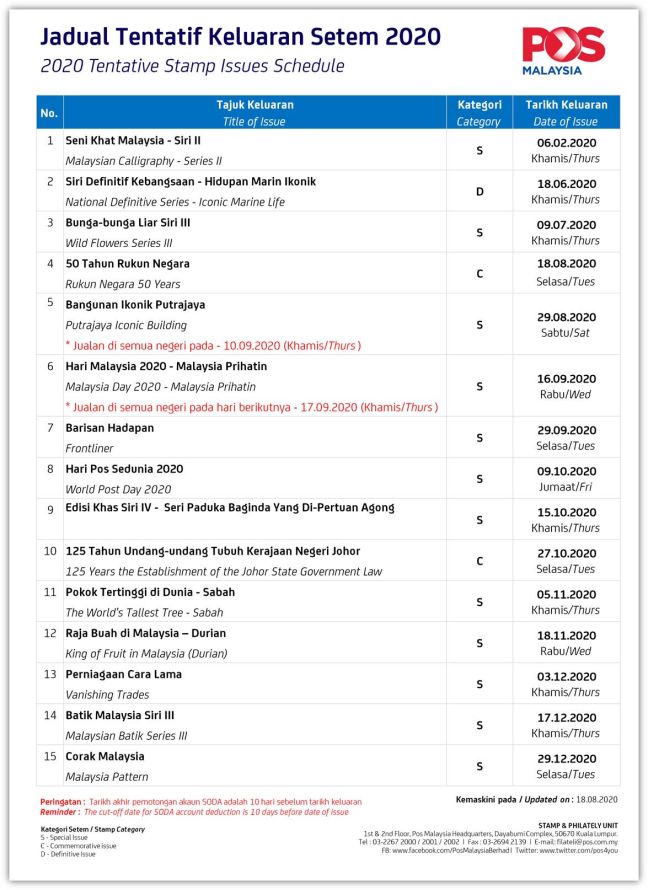Select the Kategori column header

[478, 105]
